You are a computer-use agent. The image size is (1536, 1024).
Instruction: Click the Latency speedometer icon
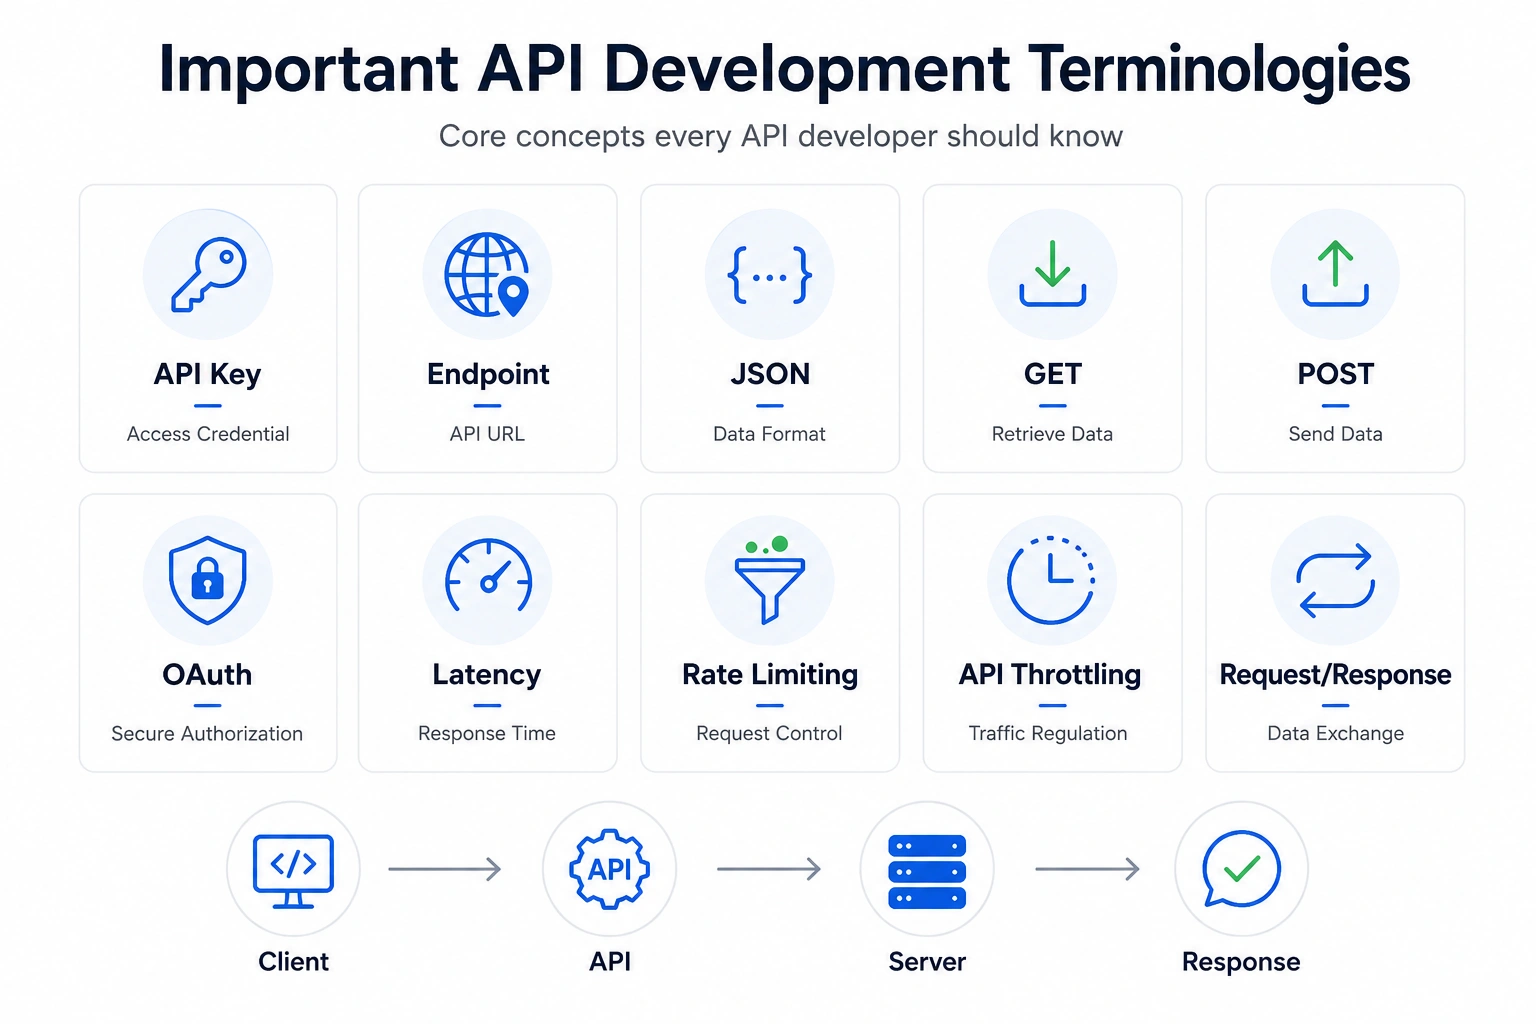tap(488, 575)
